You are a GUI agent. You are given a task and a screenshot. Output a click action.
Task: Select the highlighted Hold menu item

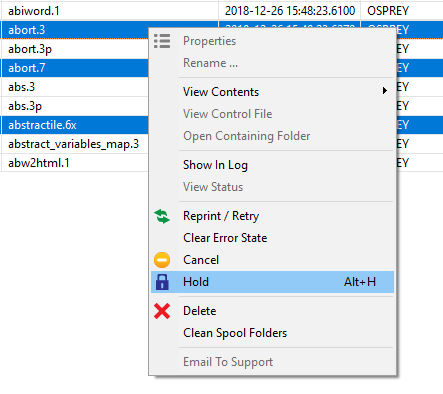tap(272, 282)
